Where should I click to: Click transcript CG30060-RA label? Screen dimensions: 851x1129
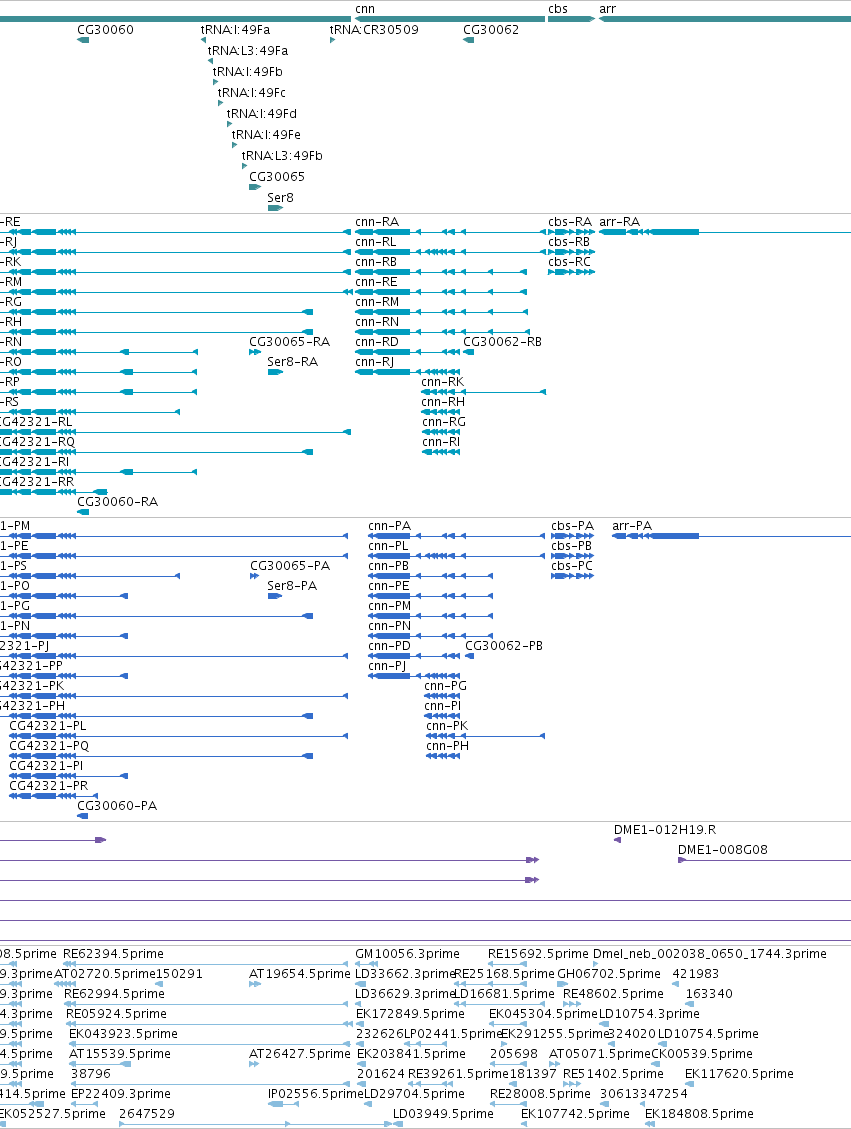point(117,502)
